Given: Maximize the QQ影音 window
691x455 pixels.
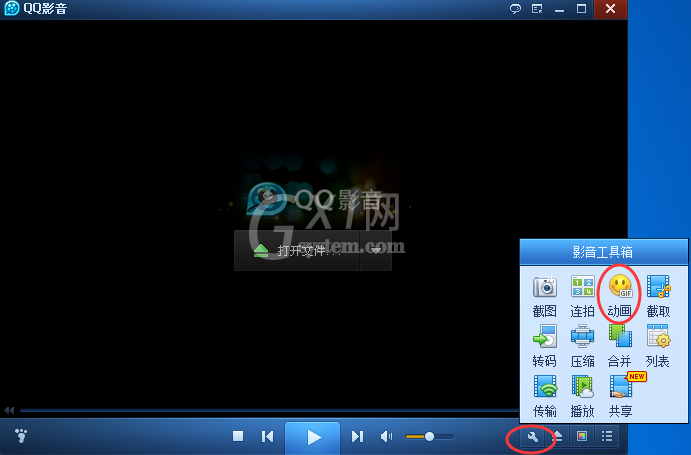Looking at the screenshot, I should 582,9.
